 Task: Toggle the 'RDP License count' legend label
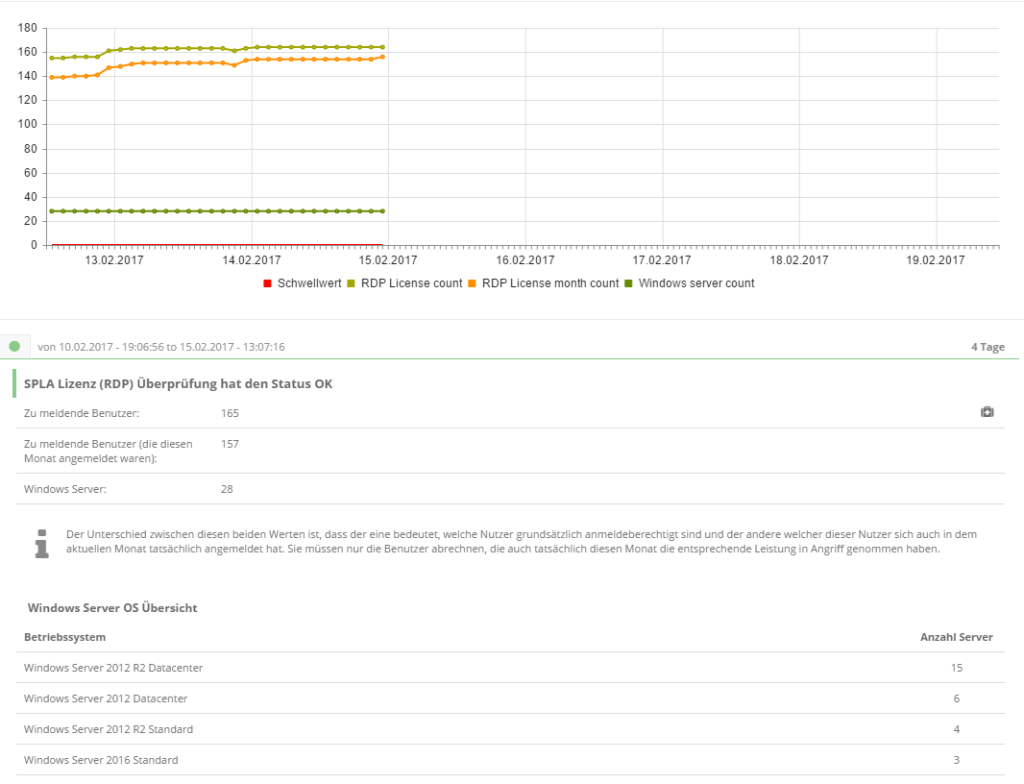tap(410, 284)
